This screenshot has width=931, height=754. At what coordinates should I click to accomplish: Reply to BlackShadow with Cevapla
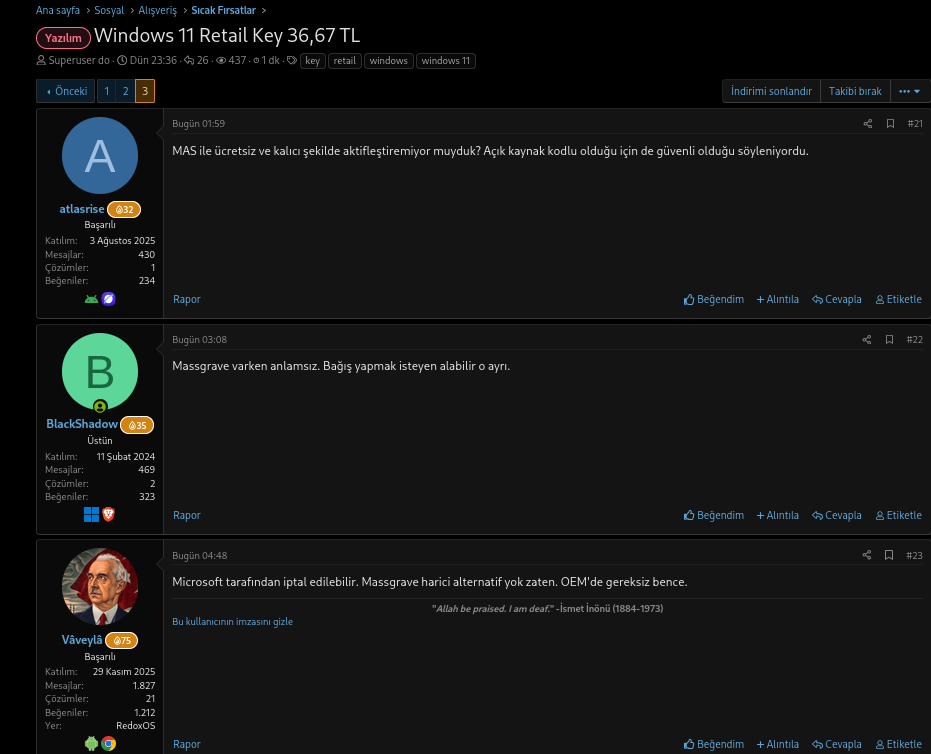click(x=837, y=515)
